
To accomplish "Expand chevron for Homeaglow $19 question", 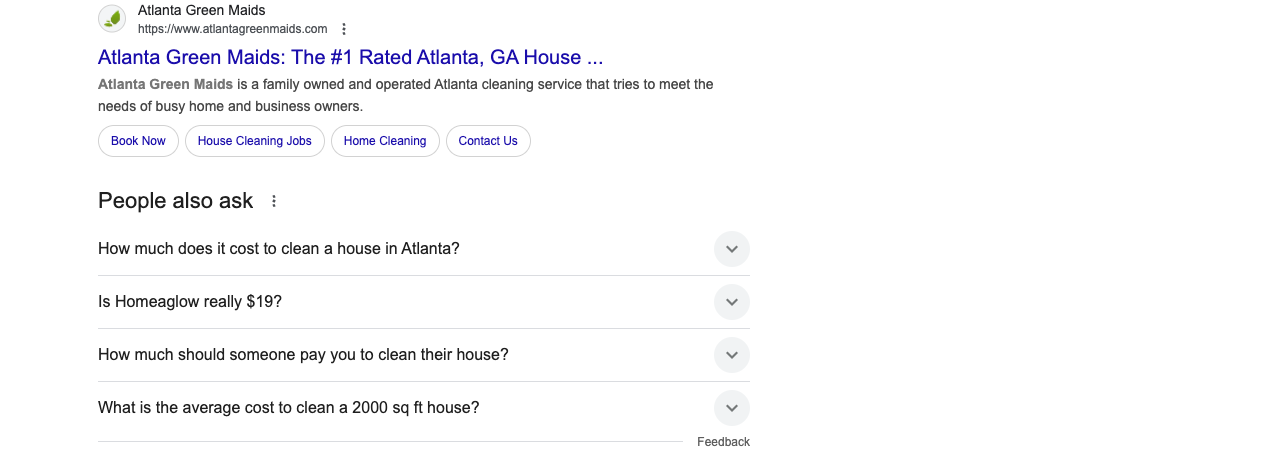I will (x=732, y=302).
